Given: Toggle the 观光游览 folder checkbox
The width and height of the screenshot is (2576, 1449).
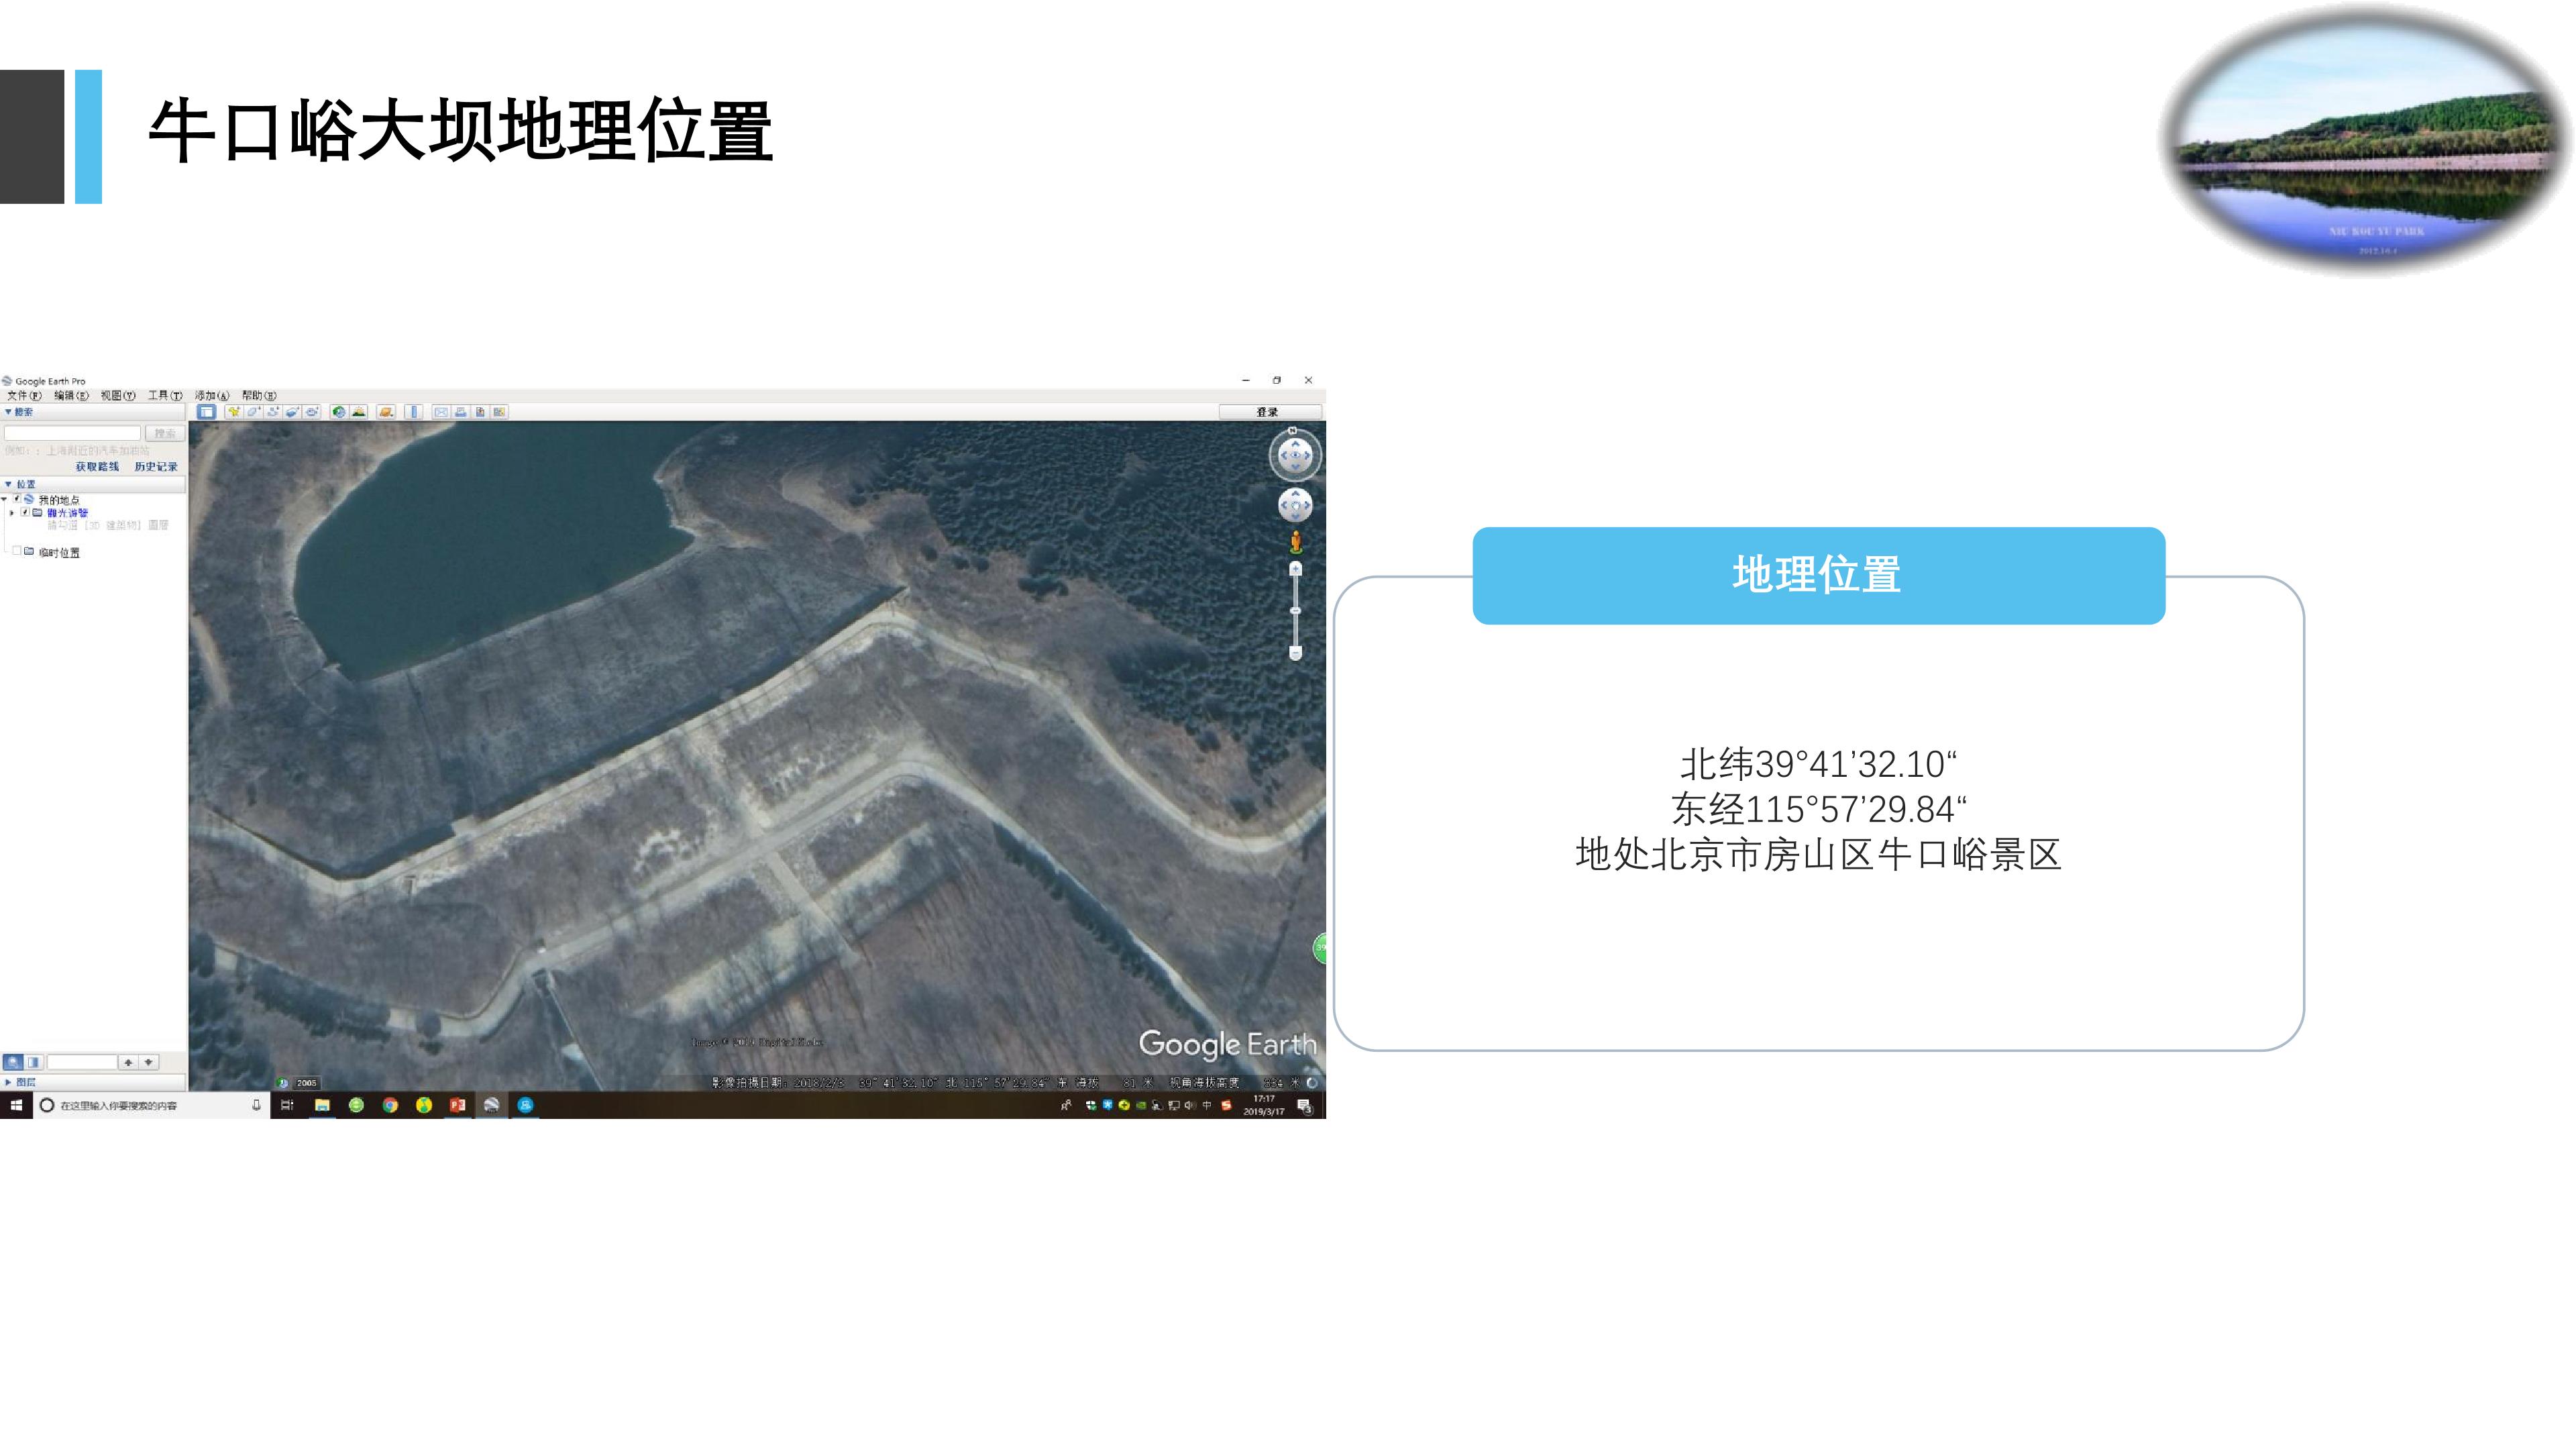Looking at the screenshot, I should (26, 512).
